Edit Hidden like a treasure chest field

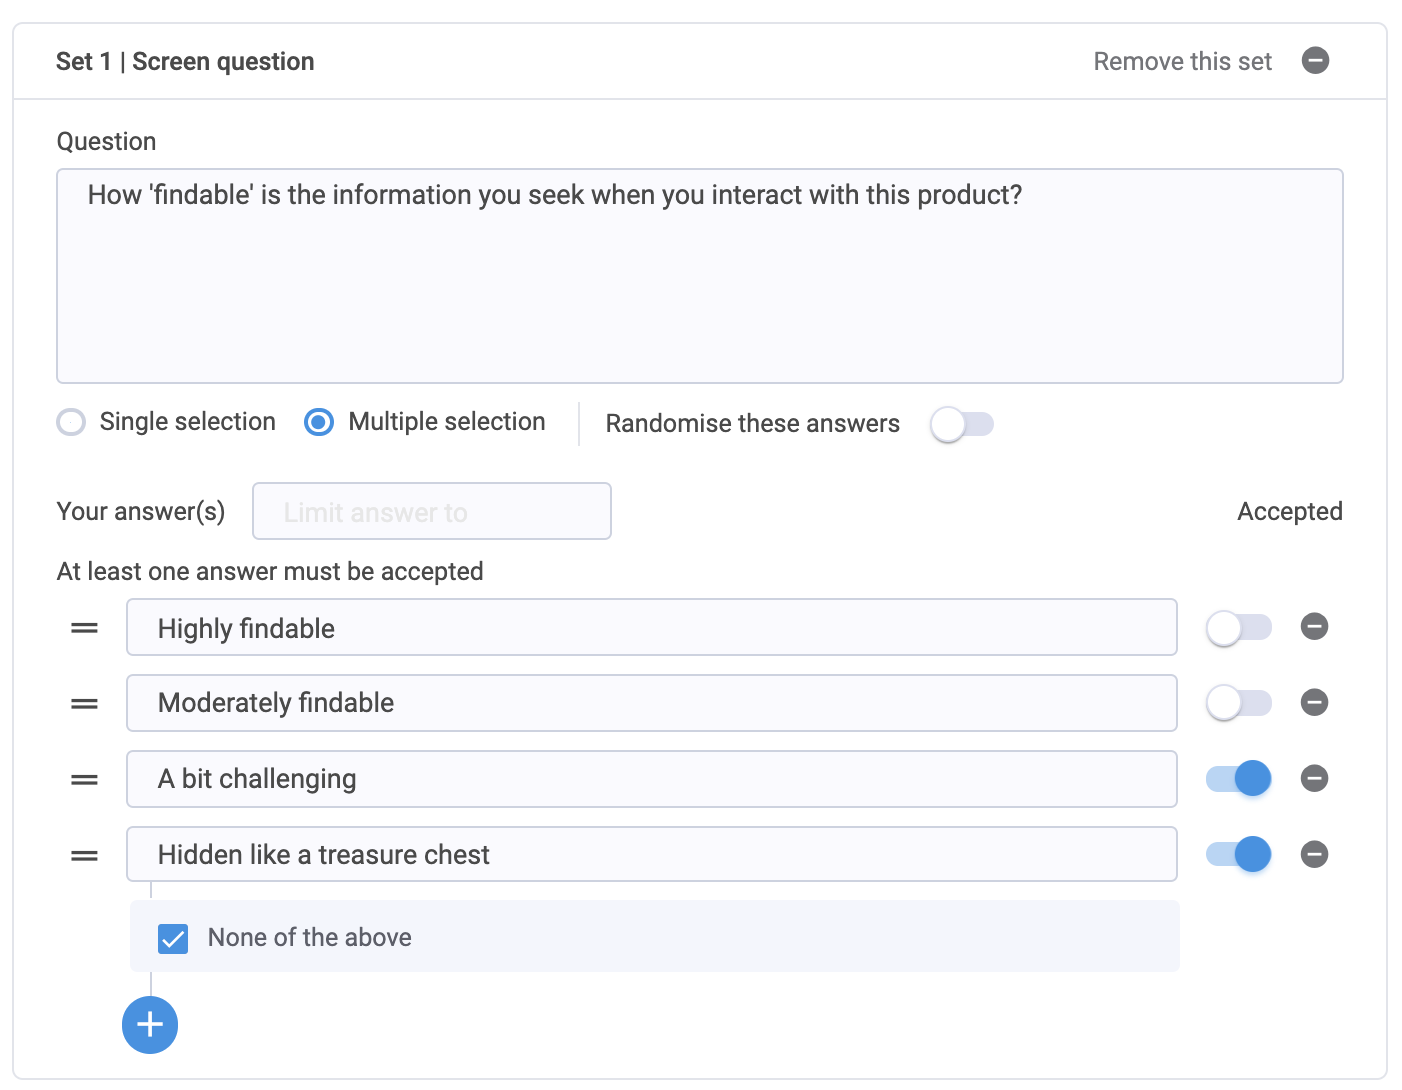click(x=652, y=854)
